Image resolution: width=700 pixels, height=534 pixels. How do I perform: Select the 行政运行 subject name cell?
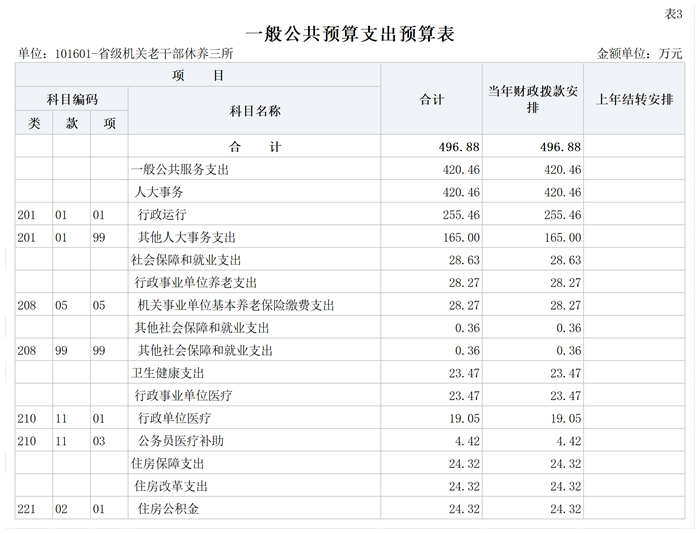point(162,214)
